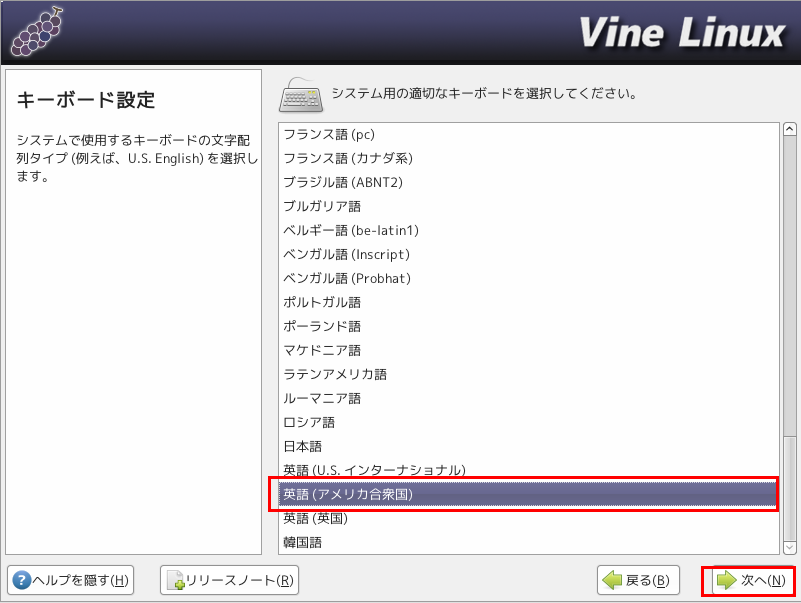
Task: Select 日本語 keyboard
Action: (529, 447)
